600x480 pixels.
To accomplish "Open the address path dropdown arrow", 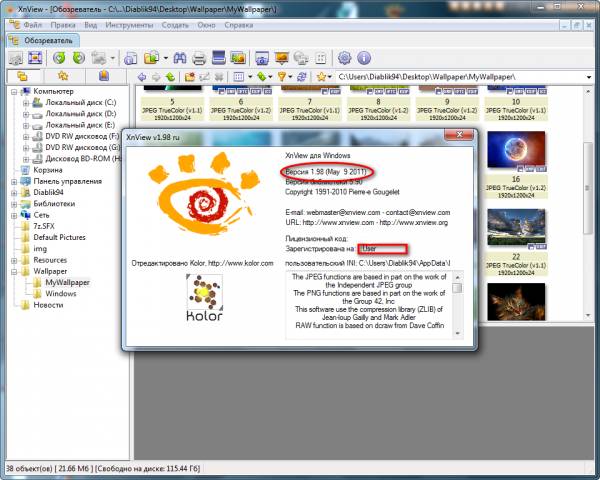I will (589, 77).
